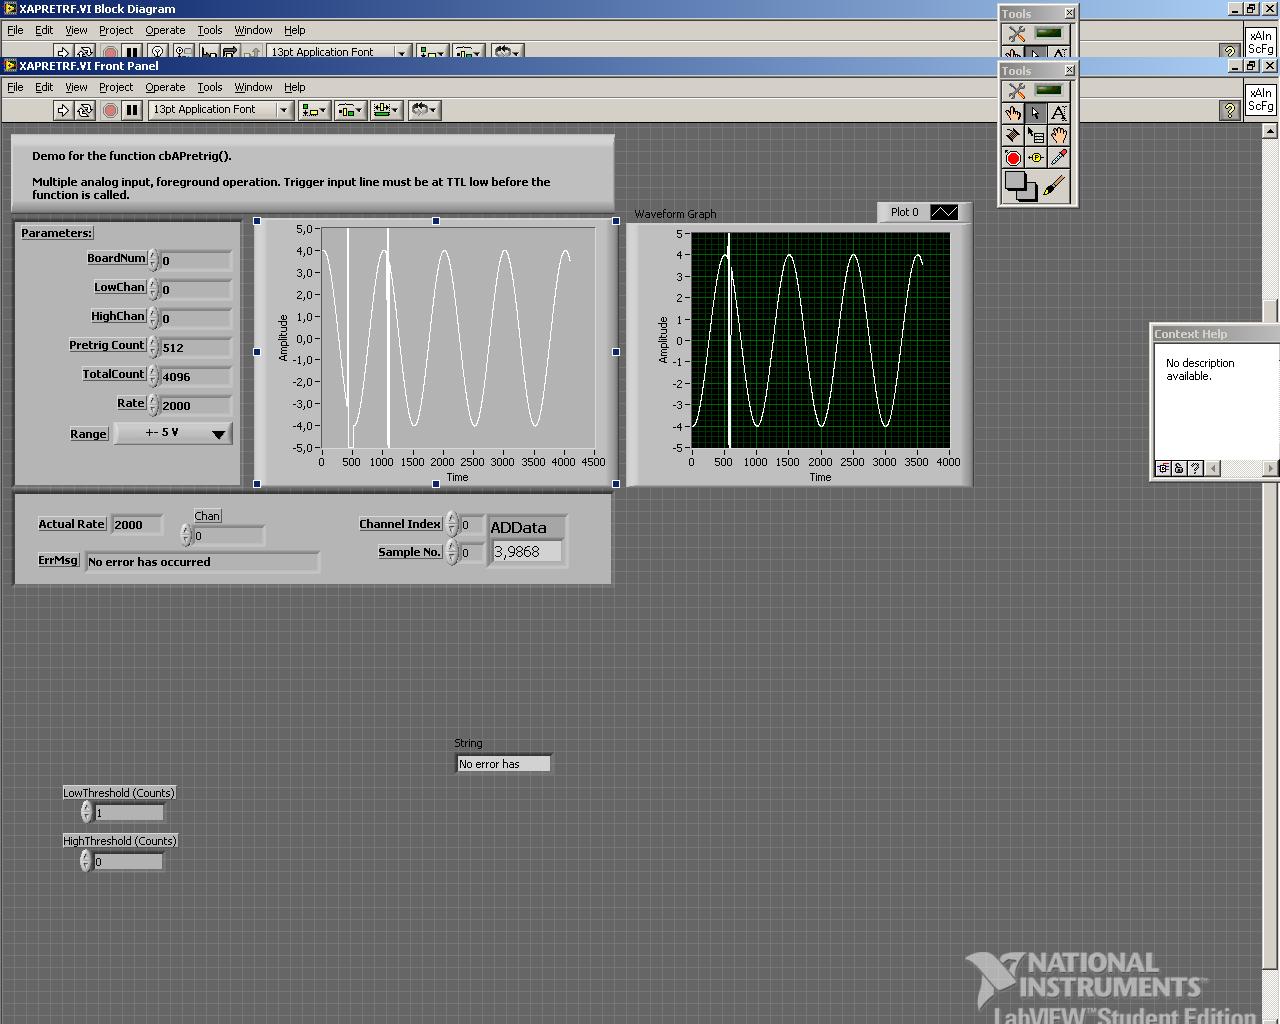Click the ADData value 3,9868
Viewport: 1280px width, 1024px height.
pyautogui.click(x=527, y=552)
